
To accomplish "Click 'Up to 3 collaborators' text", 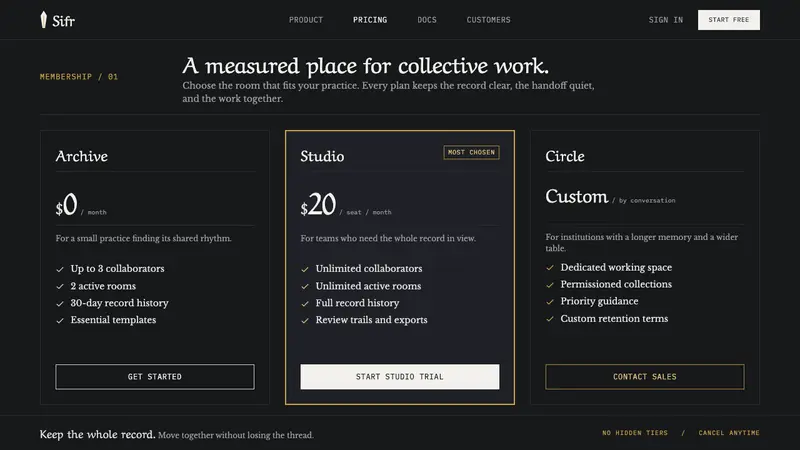I will tap(117, 268).
